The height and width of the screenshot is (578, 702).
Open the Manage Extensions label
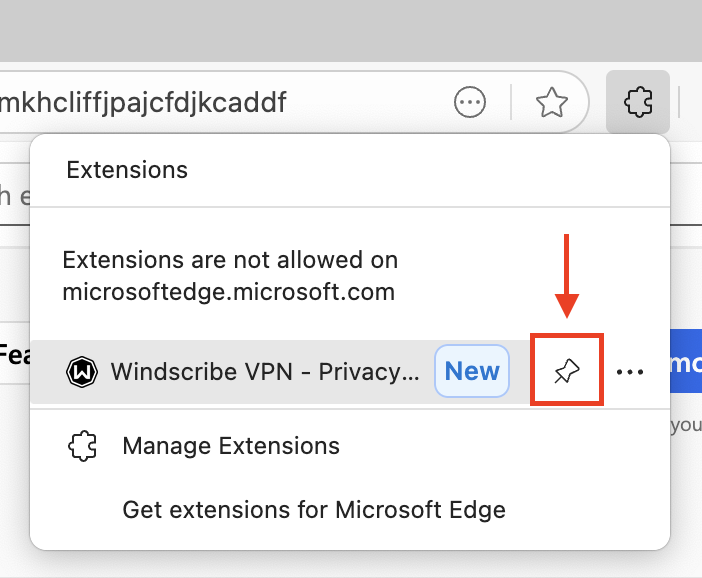point(230,446)
